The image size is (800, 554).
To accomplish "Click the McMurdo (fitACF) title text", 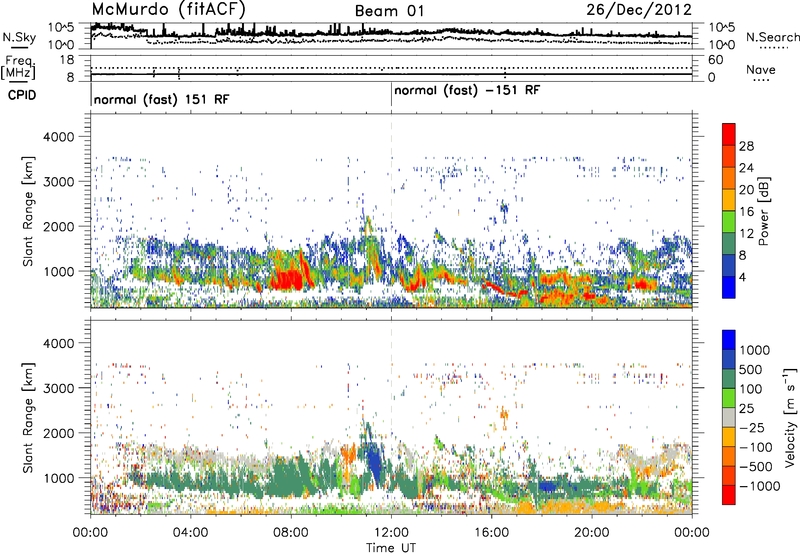I will point(168,9).
